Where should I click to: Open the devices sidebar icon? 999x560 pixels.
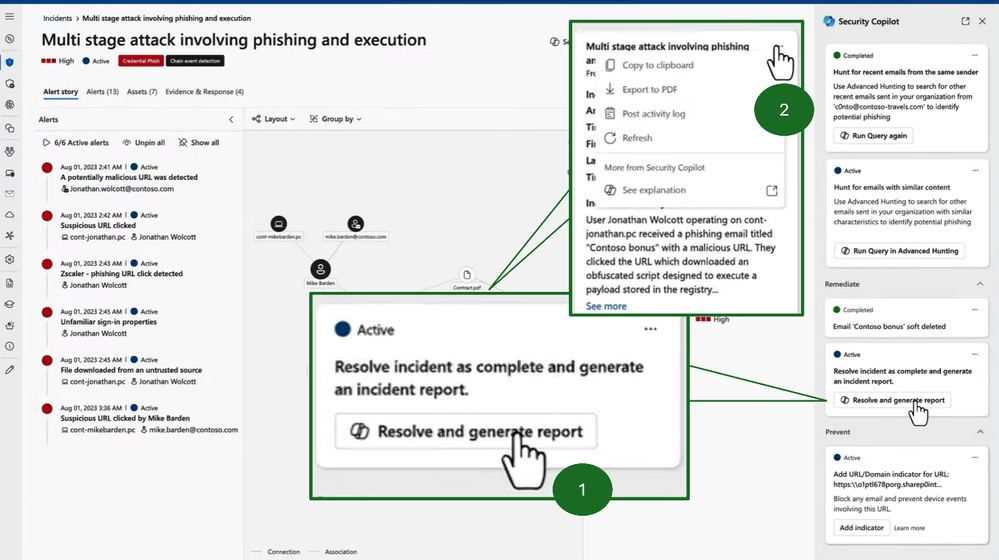pos(10,173)
